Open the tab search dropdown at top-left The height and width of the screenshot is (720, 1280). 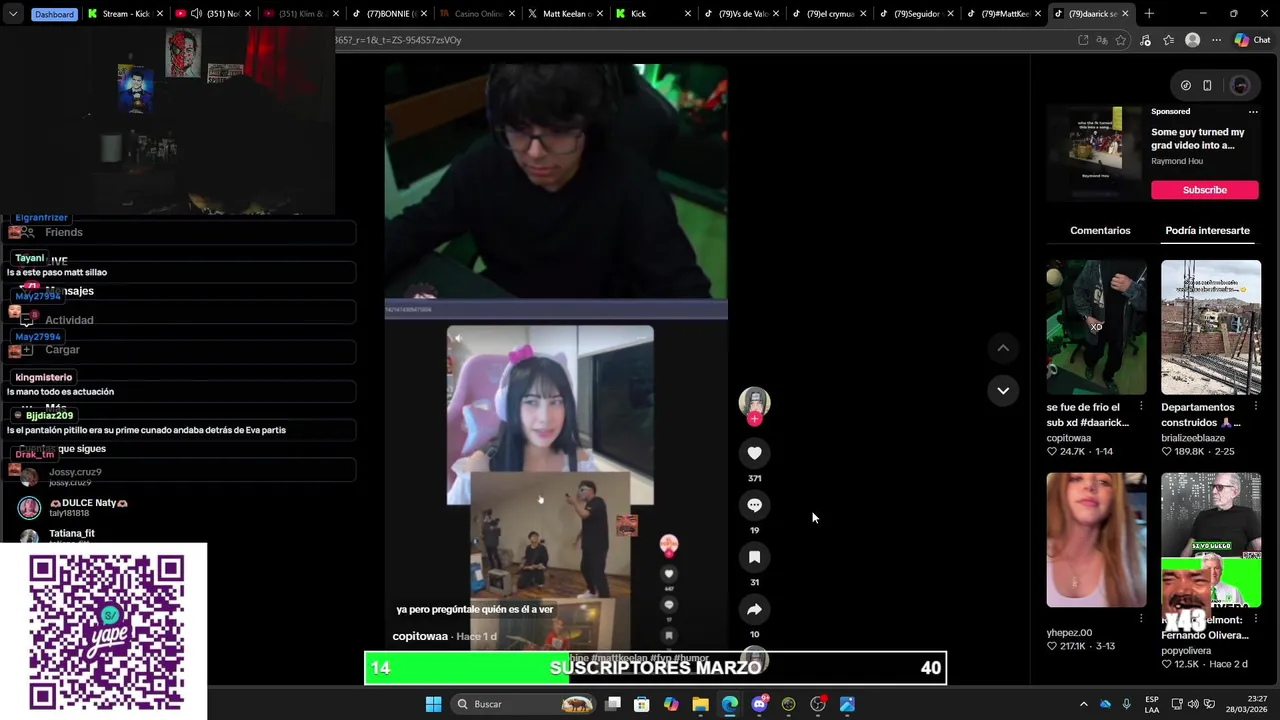[x=13, y=14]
